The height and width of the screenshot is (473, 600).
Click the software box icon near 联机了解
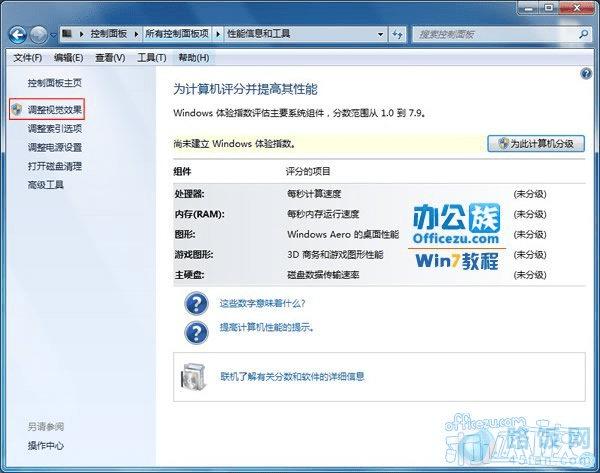pos(194,377)
